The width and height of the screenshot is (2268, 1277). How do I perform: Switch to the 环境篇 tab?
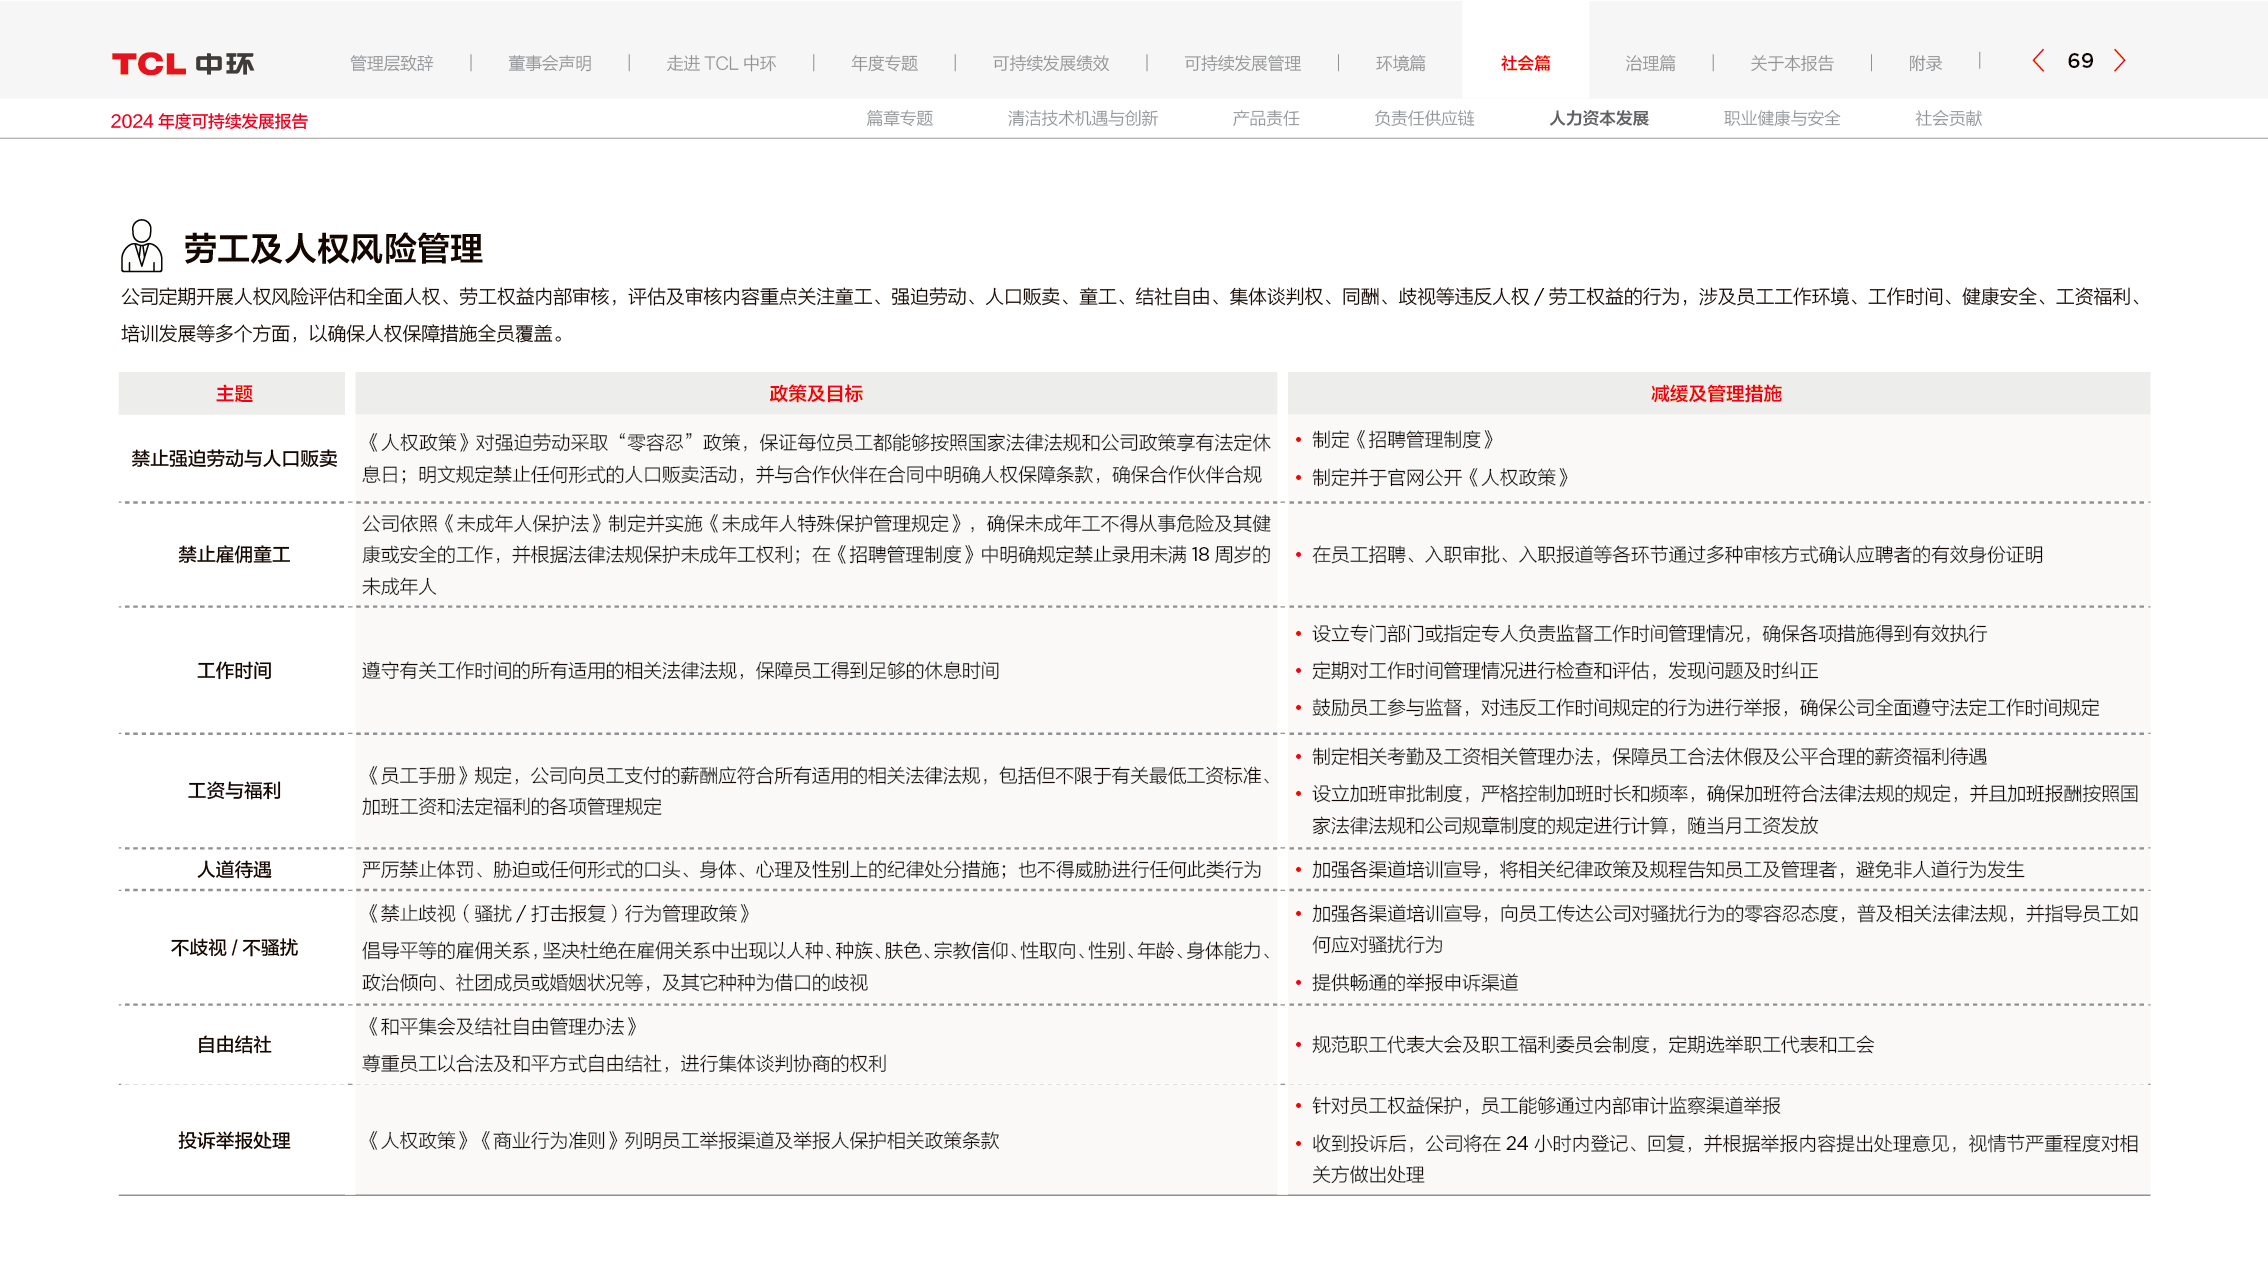(x=1400, y=64)
